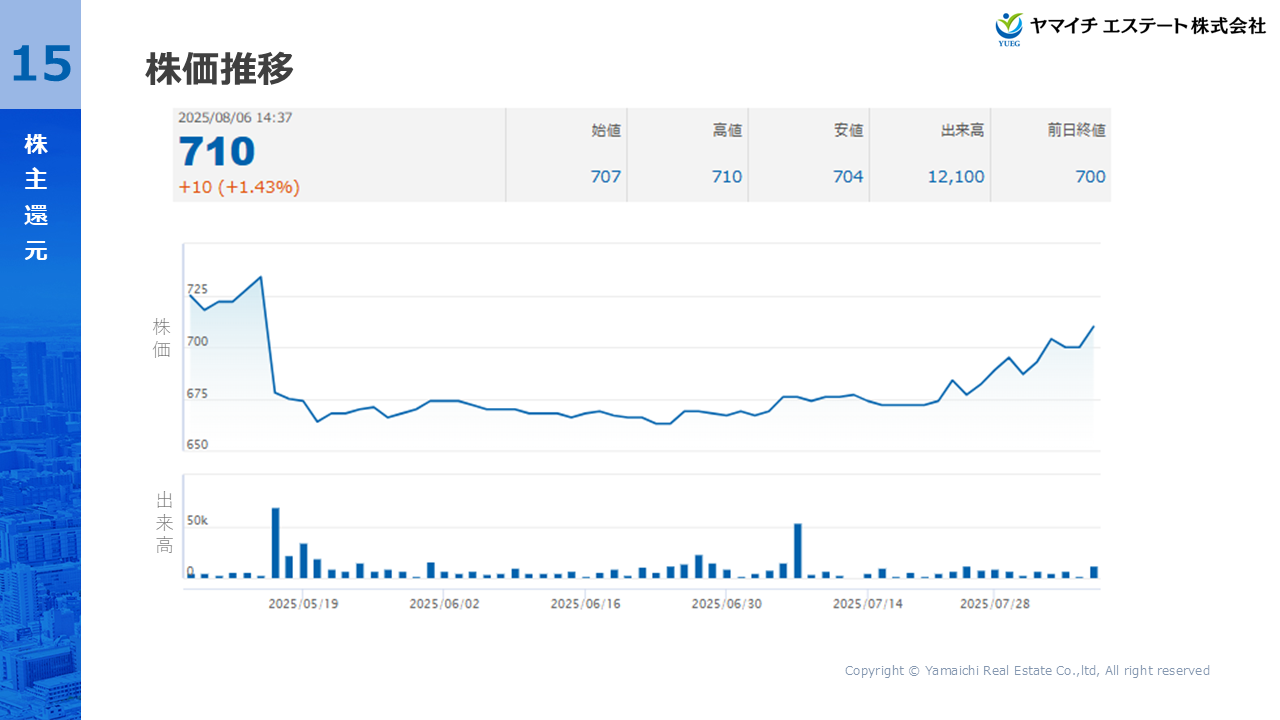Viewport: 1280px width, 720px height.
Task: Select the 出来高 value 12,100
Action: pyautogui.click(x=954, y=177)
